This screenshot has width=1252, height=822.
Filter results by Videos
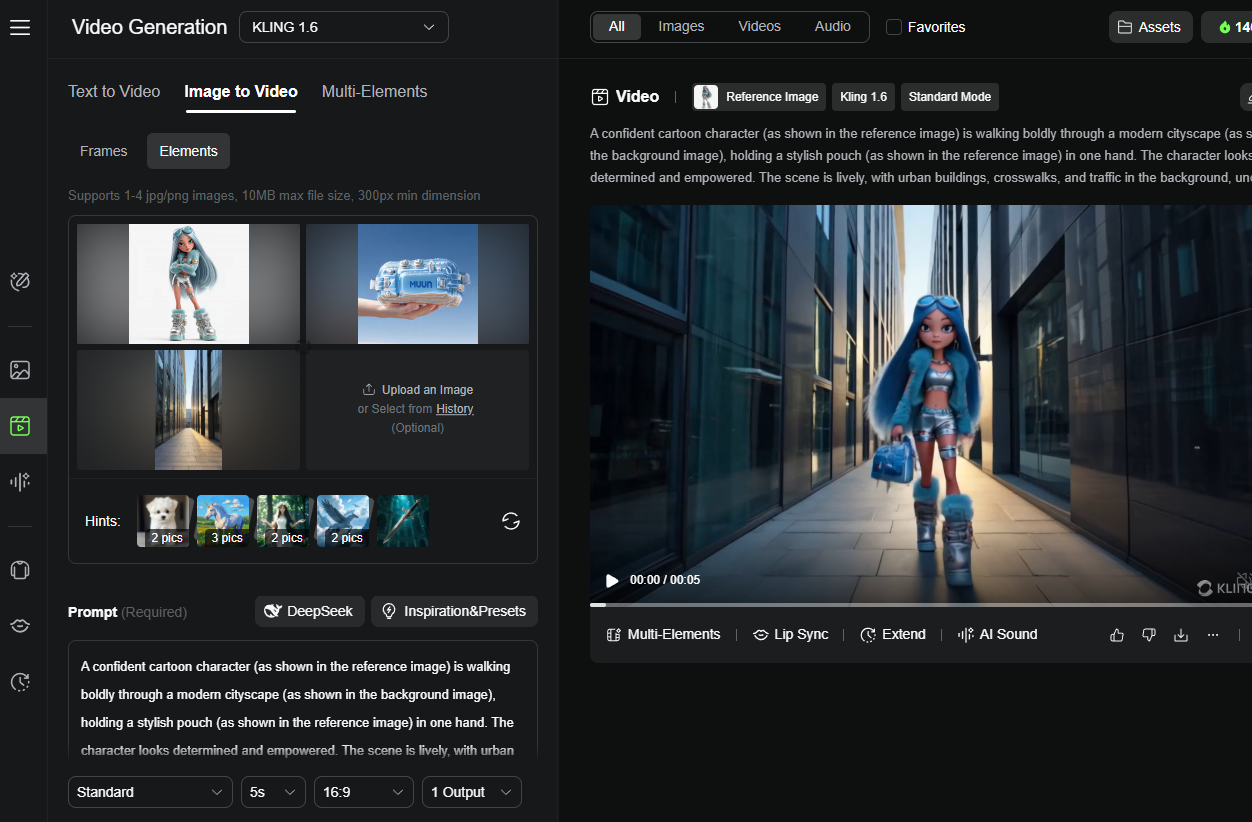760,27
